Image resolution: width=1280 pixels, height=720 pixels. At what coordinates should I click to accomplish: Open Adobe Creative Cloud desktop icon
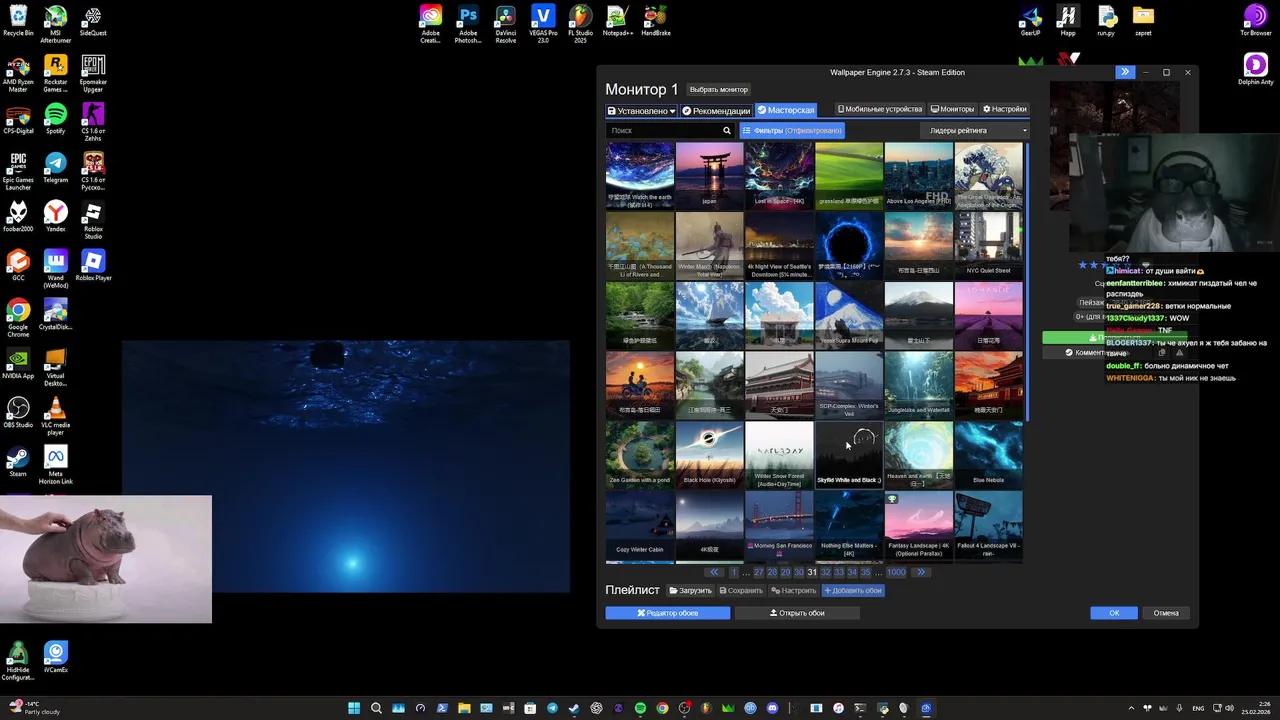point(430,22)
